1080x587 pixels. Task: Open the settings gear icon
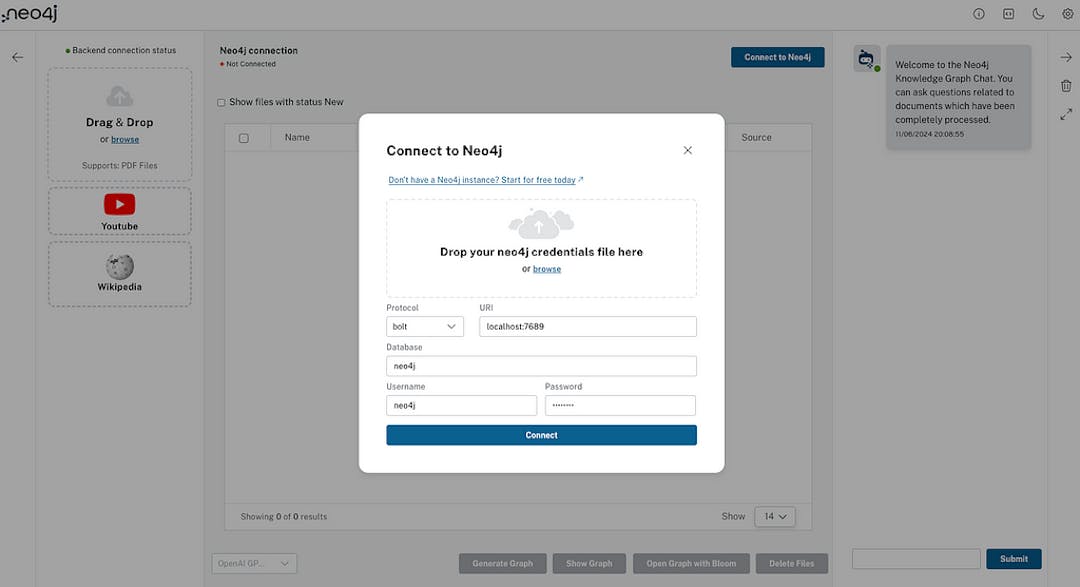(x=1067, y=13)
